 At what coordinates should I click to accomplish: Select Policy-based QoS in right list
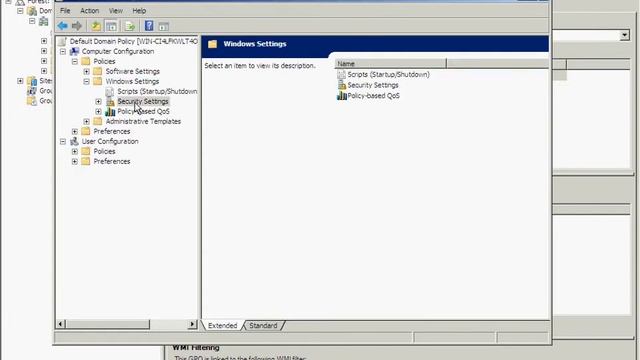click(x=373, y=96)
